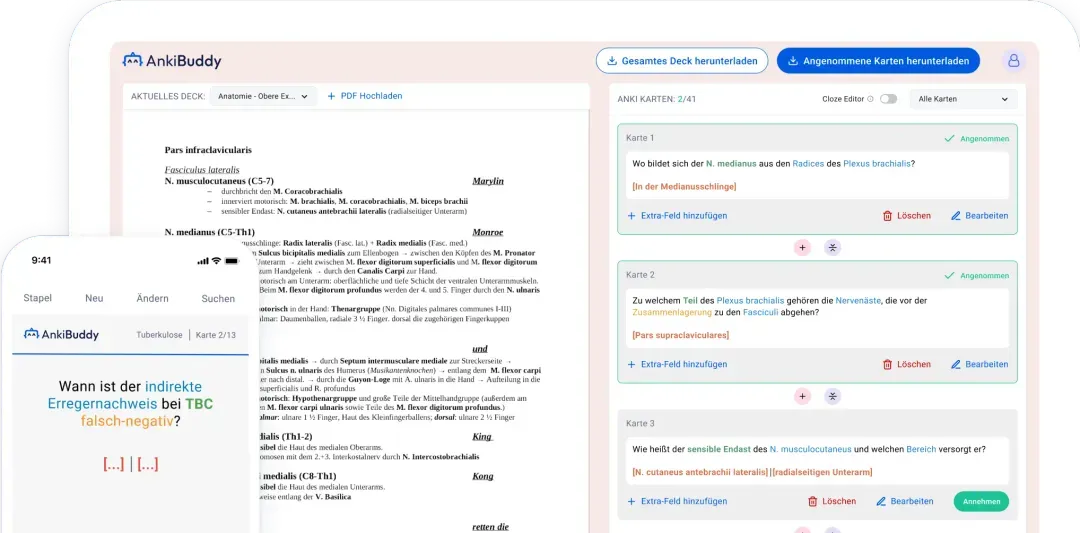Click the Cloze Editor info icon
The width and height of the screenshot is (1080, 533).
(870, 99)
